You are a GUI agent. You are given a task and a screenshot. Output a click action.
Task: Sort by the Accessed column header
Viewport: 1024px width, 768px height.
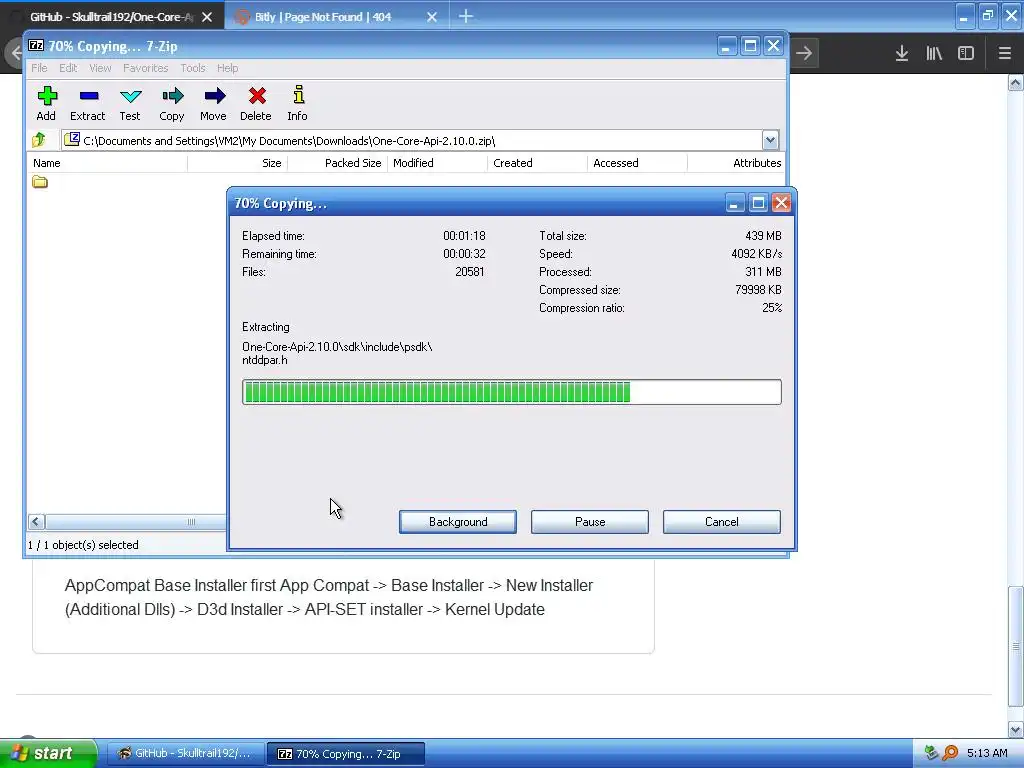point(637,163)
